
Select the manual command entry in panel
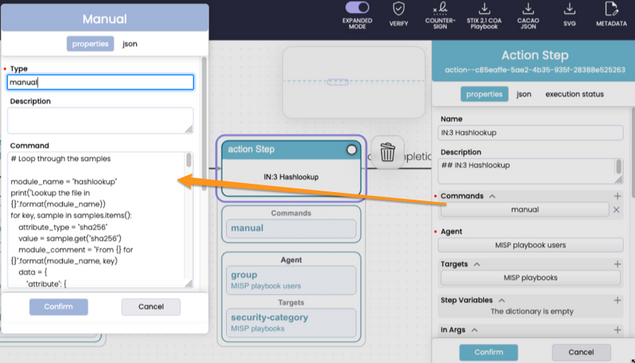(x=524, y=210)
